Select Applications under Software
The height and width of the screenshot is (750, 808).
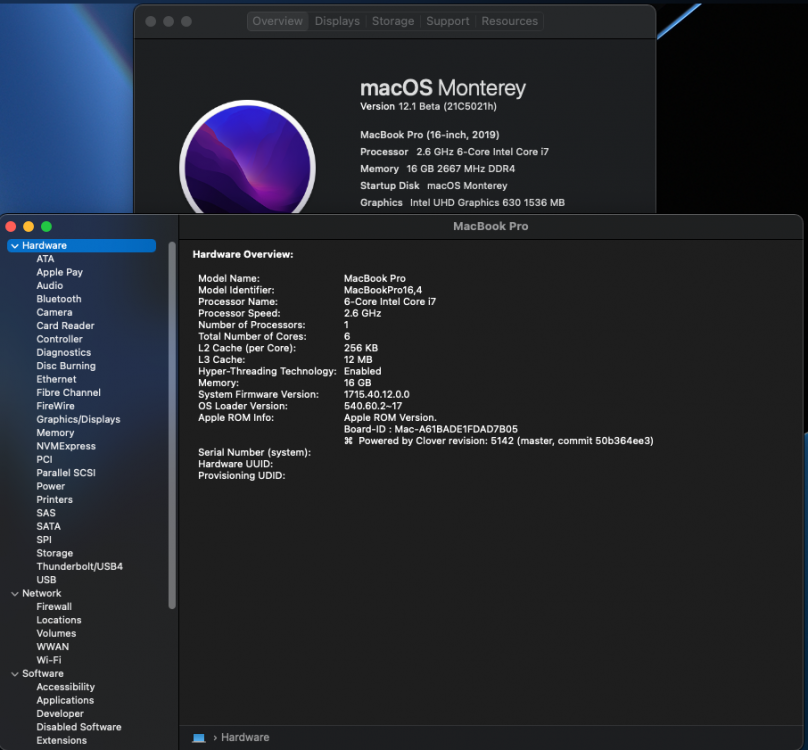pos(65,701)
